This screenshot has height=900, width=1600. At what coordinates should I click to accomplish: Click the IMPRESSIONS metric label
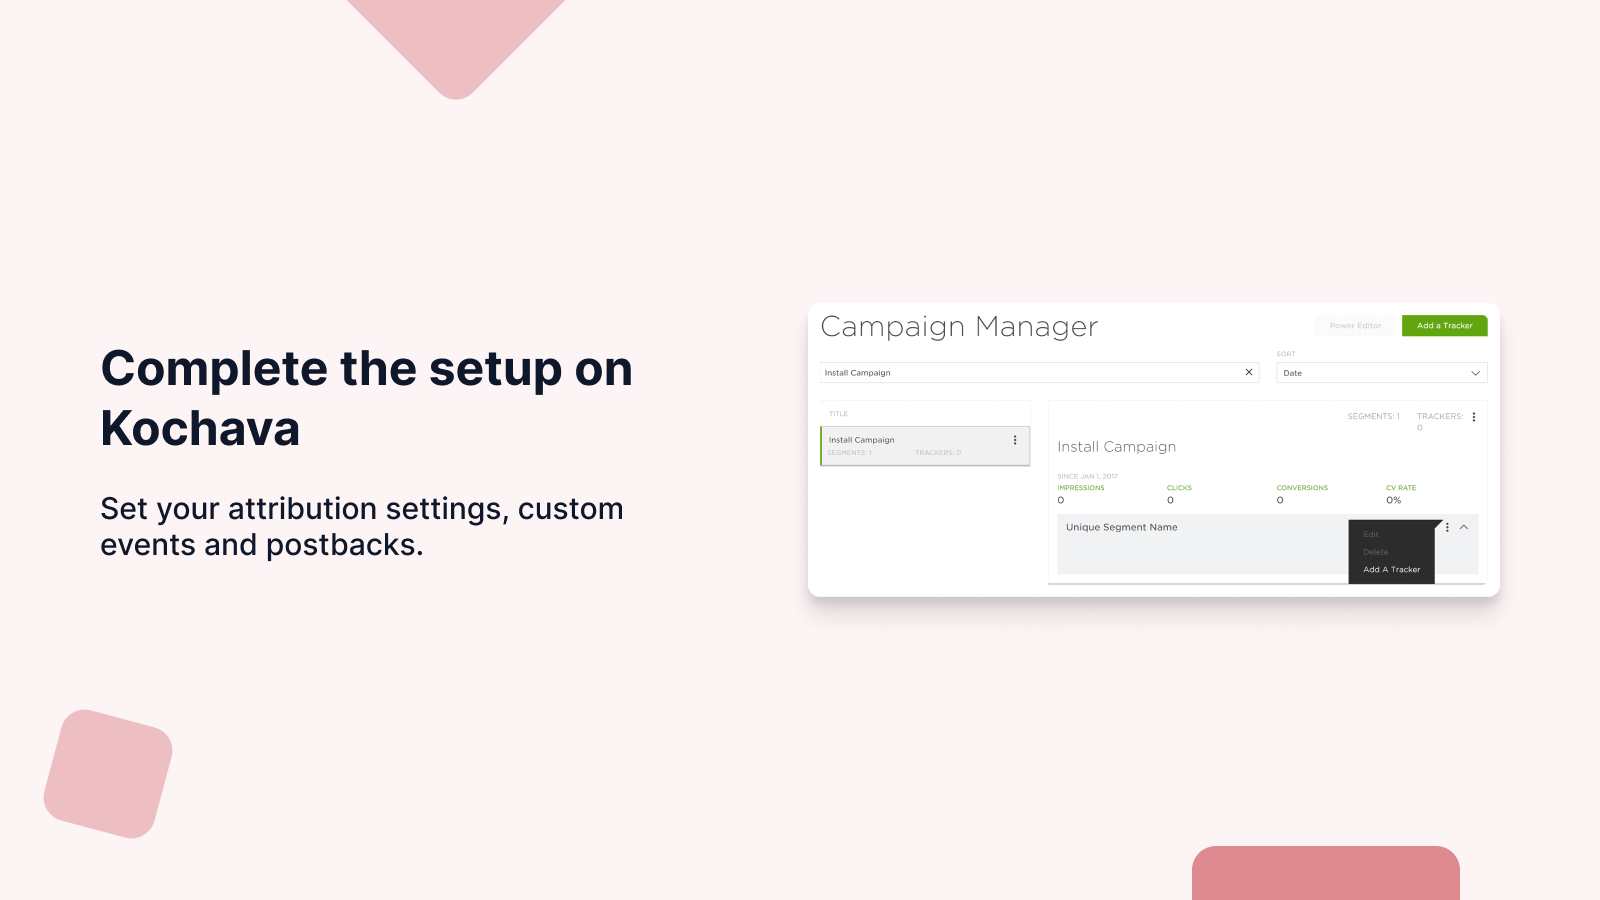coord(1081,488)
